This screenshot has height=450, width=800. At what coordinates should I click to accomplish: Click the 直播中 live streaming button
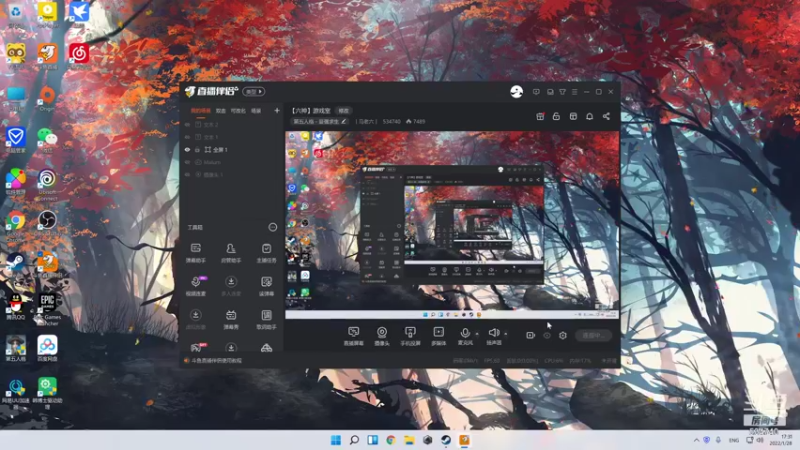pyautogui.click(x=593, y=335)
